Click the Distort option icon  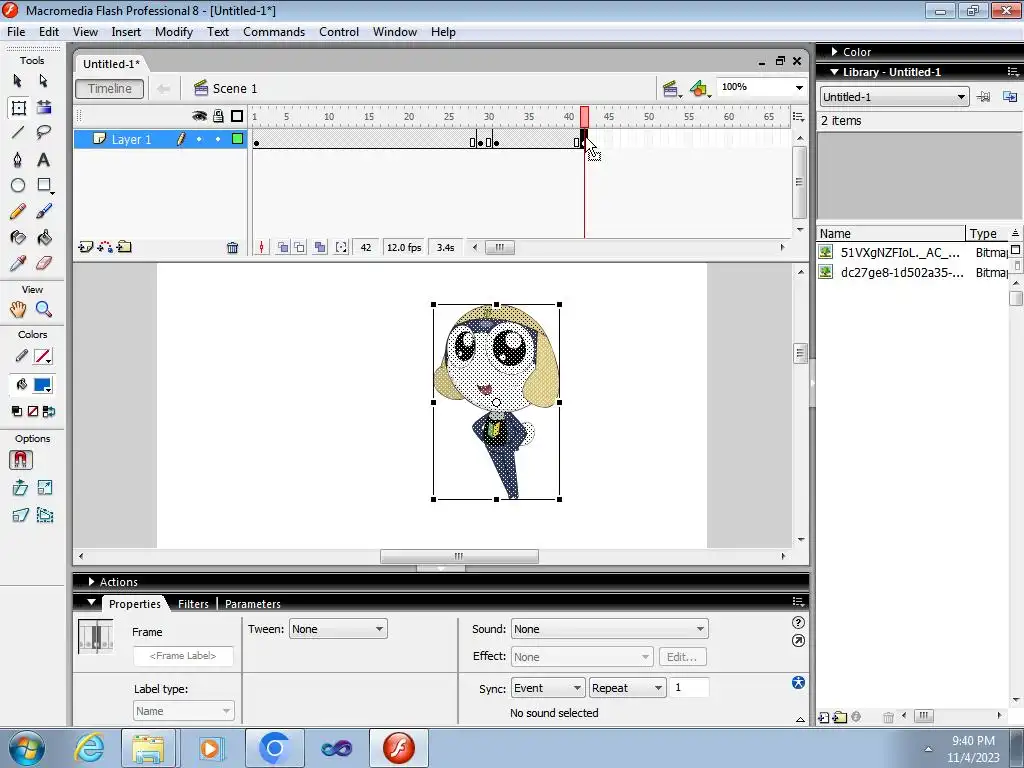tap(20, 515)
